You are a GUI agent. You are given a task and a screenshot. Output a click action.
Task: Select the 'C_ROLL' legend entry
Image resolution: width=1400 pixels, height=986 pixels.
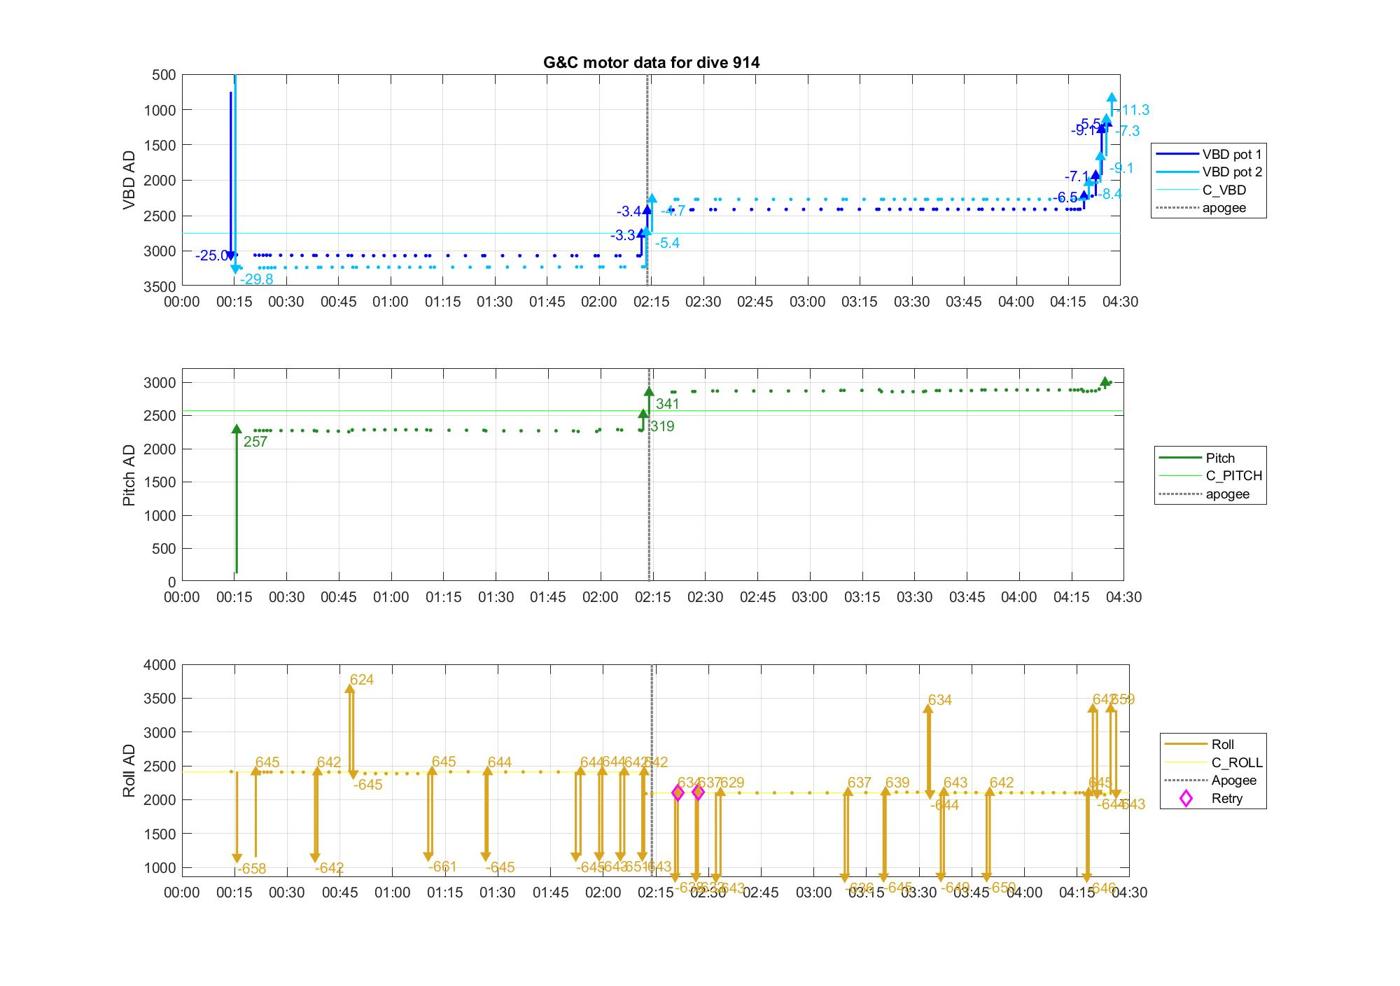[1214, 762]
